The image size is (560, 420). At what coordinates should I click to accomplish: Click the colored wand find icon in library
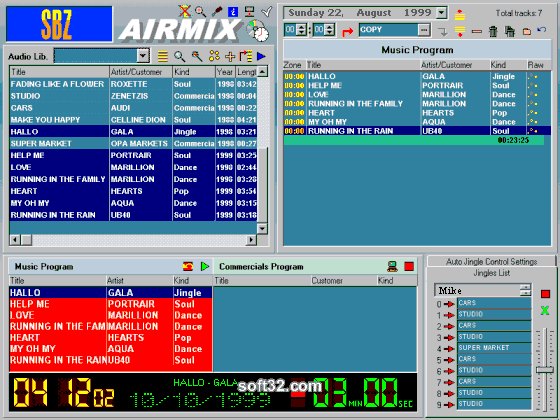pyautogui.click(x=197, y=56)
